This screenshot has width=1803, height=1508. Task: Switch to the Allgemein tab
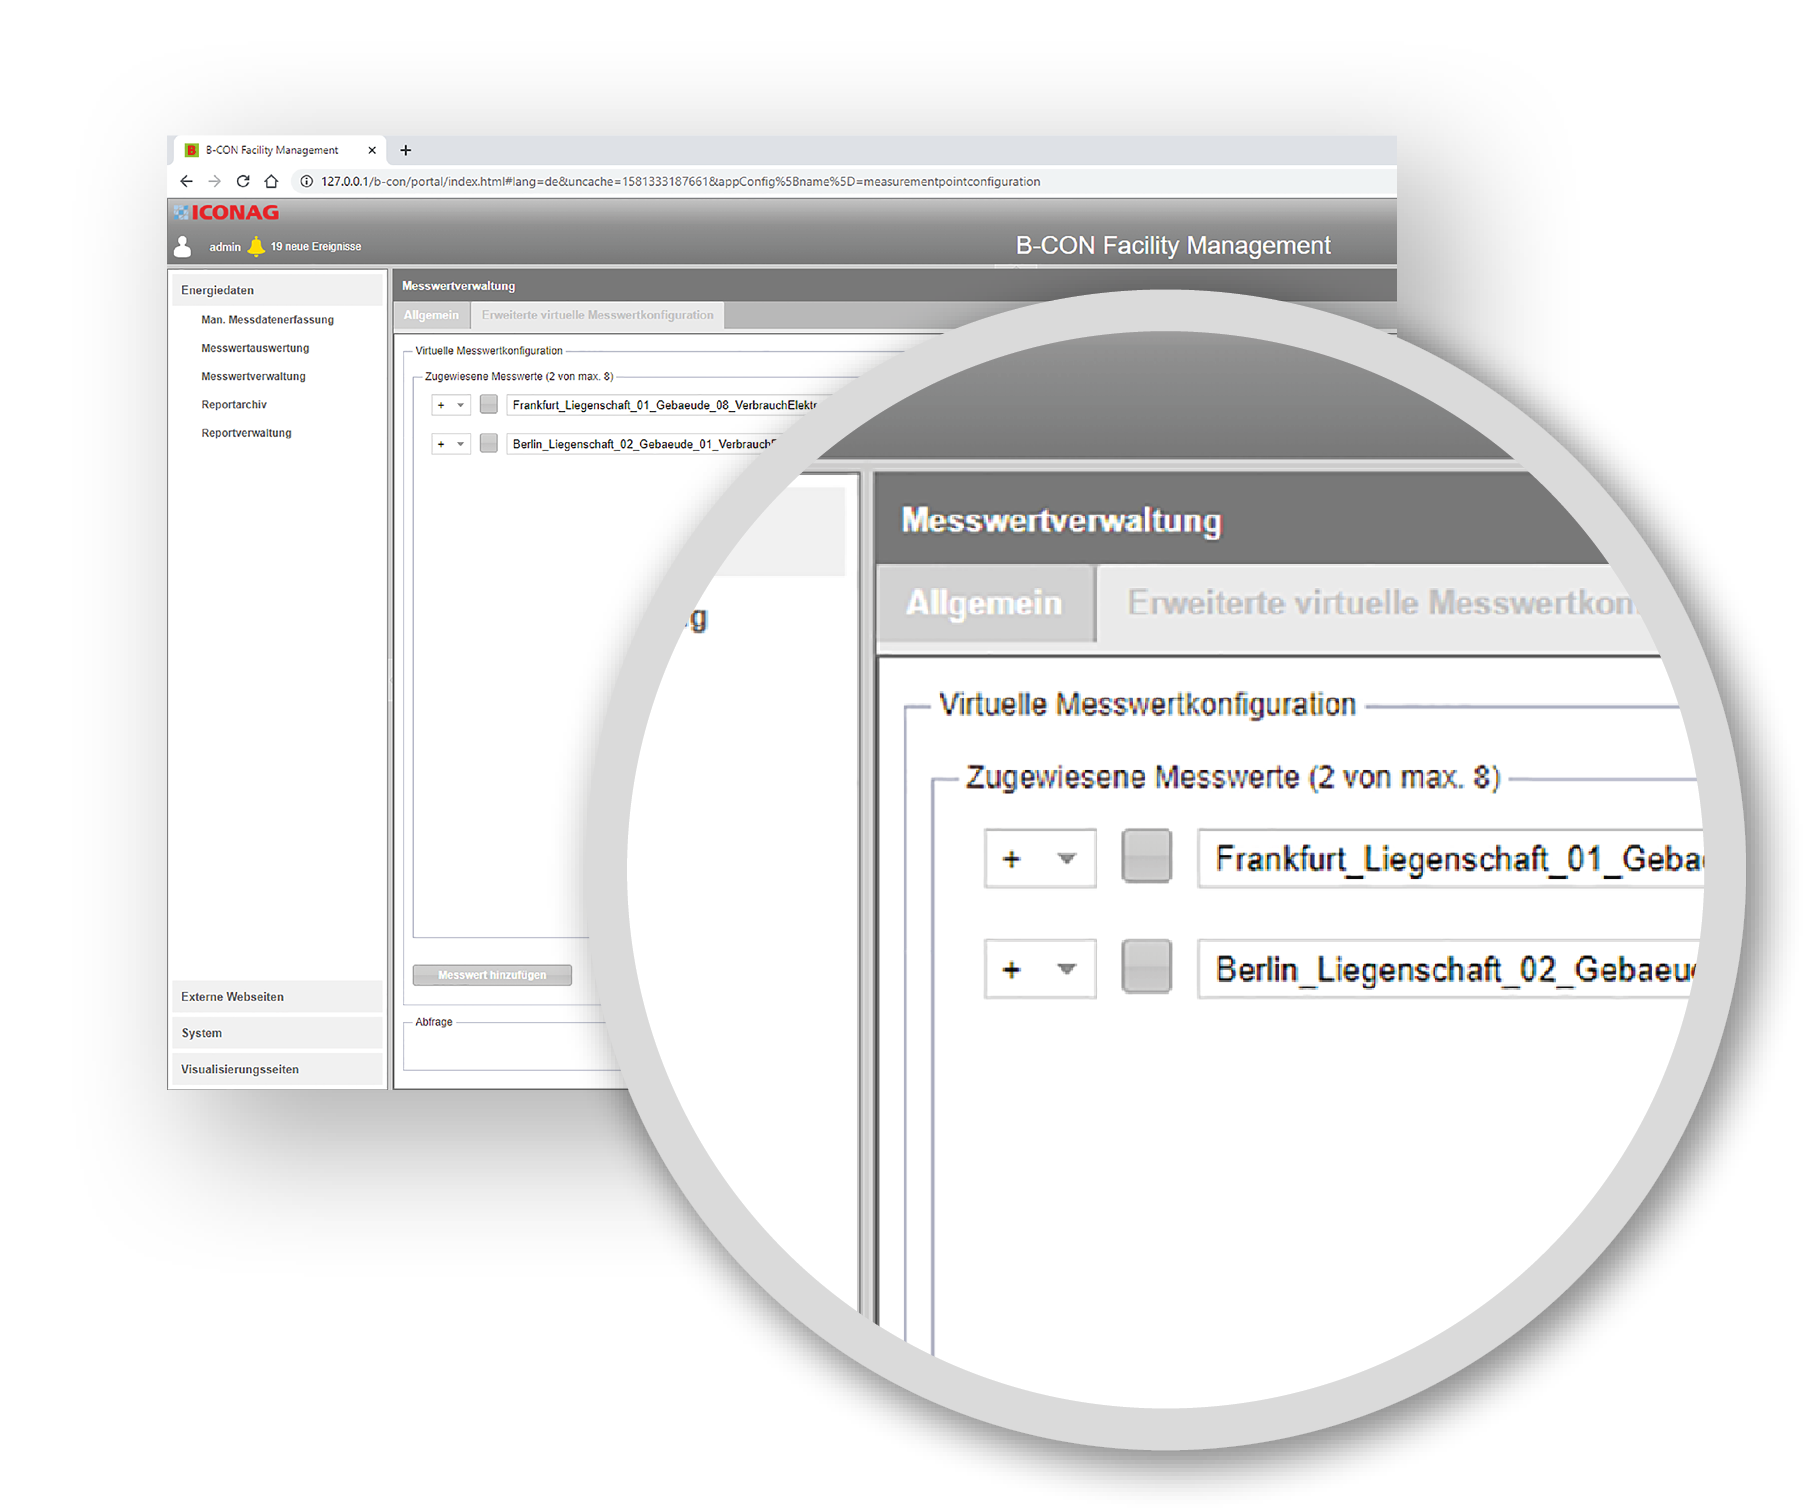(x=431, y=315)
